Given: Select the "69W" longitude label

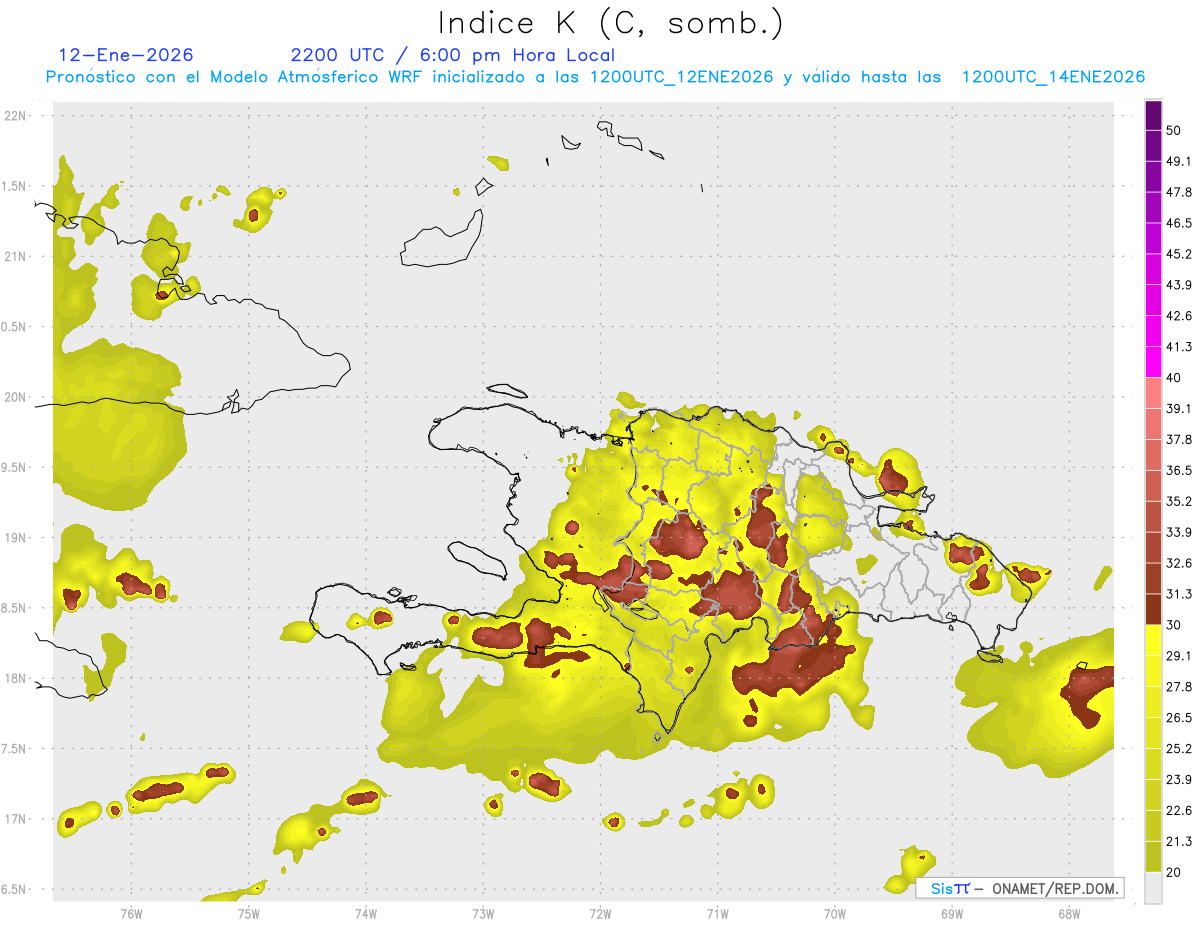Looking at the screenshot, I should pyautogui.click(x=952, y=913).
